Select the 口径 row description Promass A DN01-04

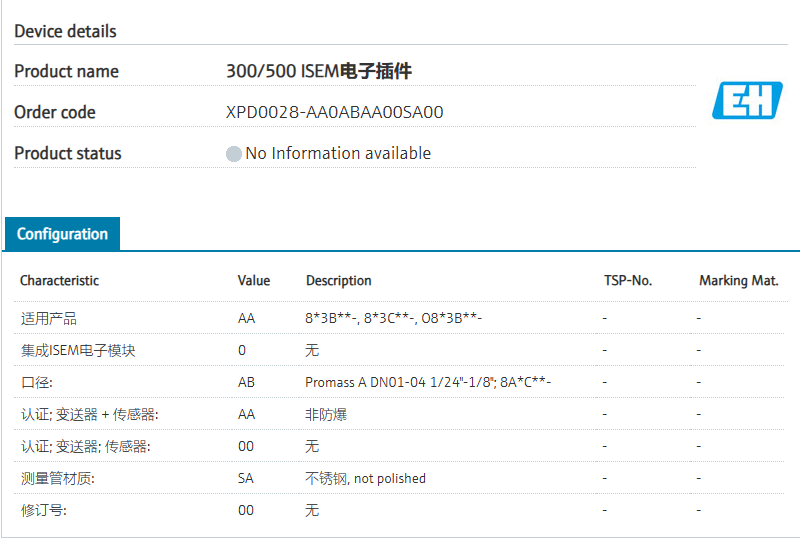tap(428, 382)
